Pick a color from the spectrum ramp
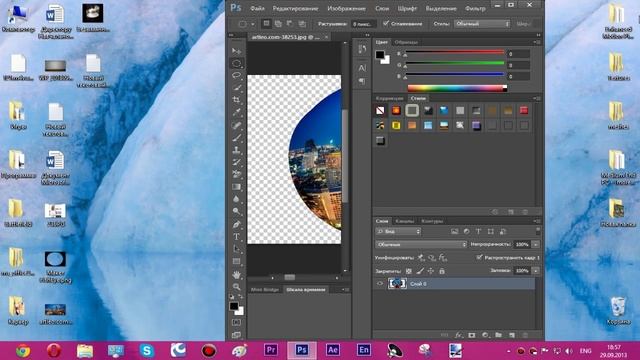The image size is (640, 360). coord(457,88)
